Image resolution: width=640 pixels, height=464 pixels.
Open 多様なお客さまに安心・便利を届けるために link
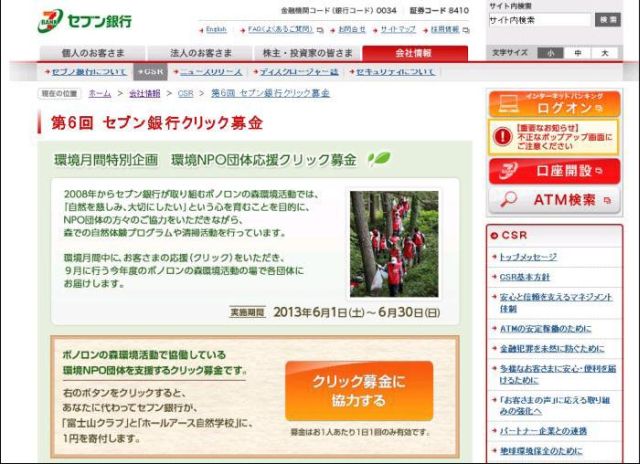pyautogui.click(x=557, y=374)
